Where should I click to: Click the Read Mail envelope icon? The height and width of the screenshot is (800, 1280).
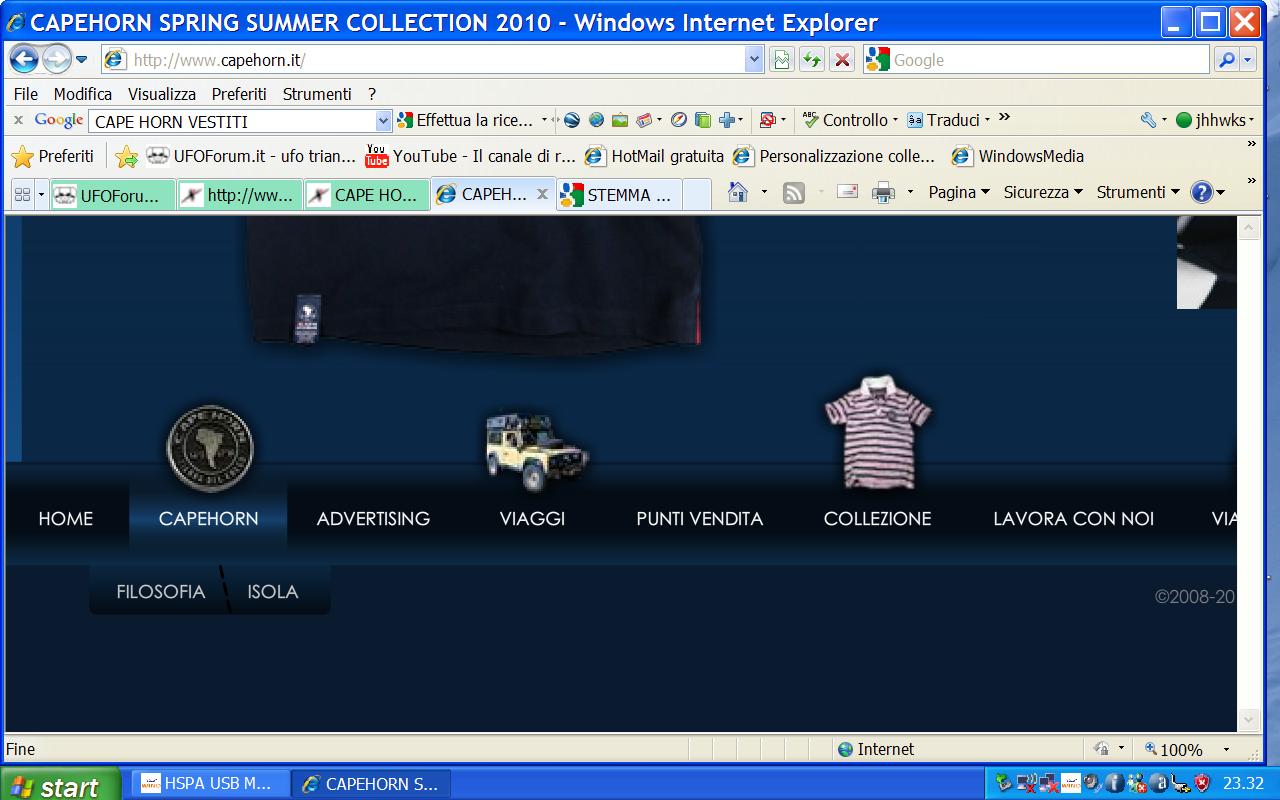coord(847,192)
